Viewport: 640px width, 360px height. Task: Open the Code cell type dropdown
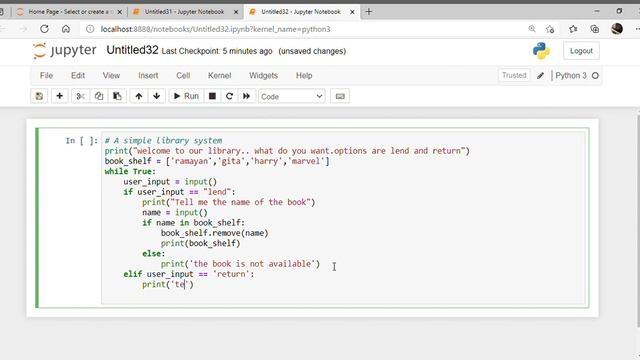click(x=291, y=97)
